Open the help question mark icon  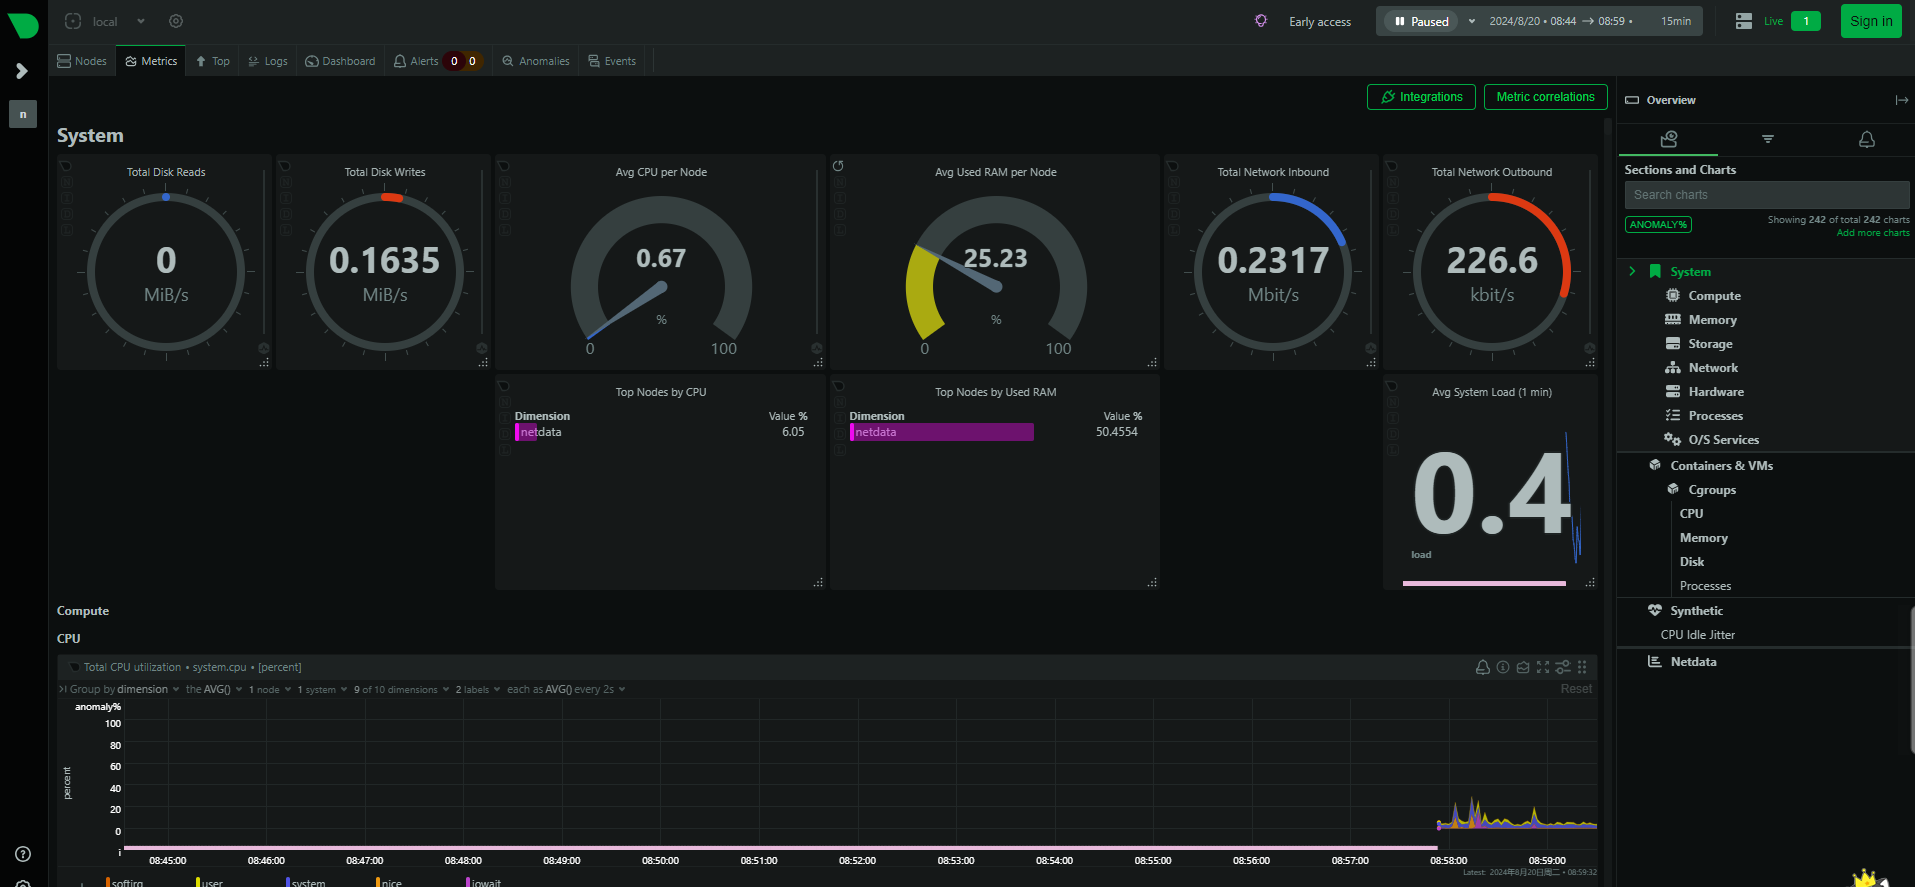point(23,854)
